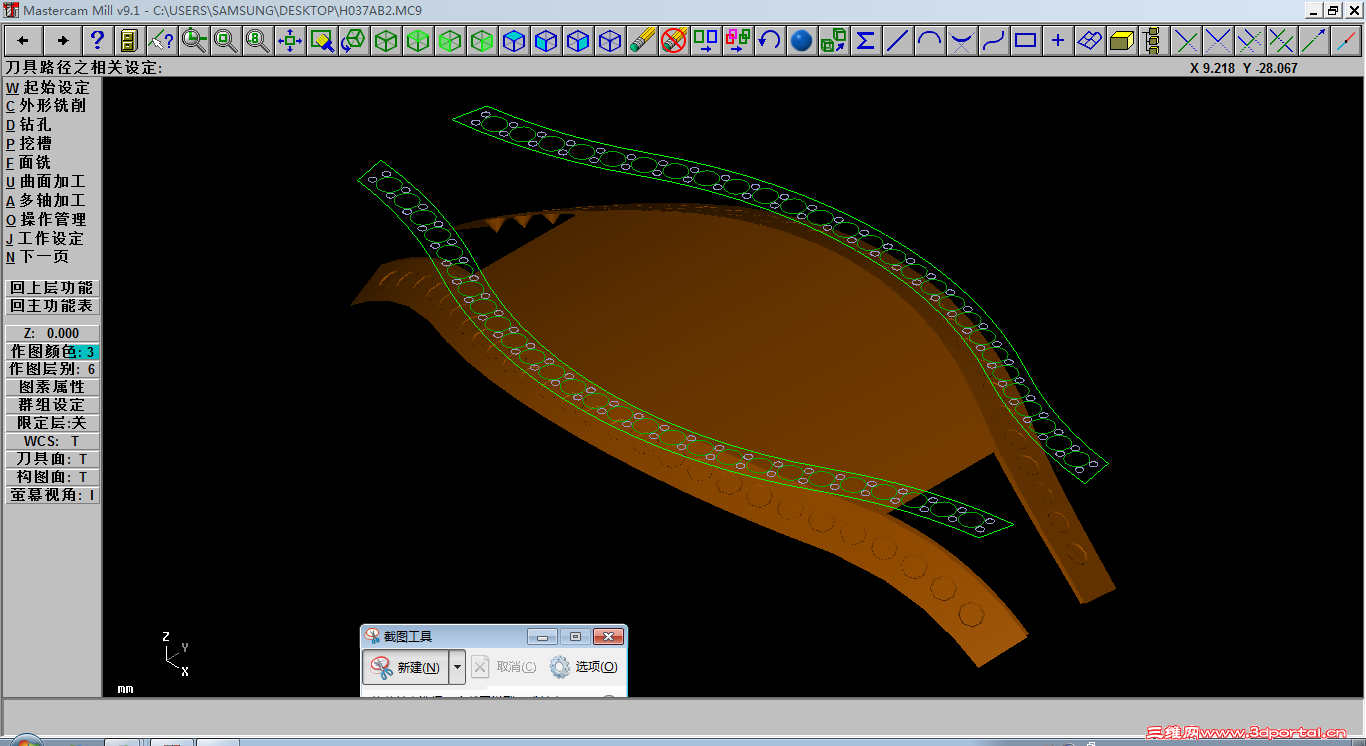The height and width of the screenshot is (746, 1366).
Task: Click the Windows Start orb
Action: click(24, 741)
